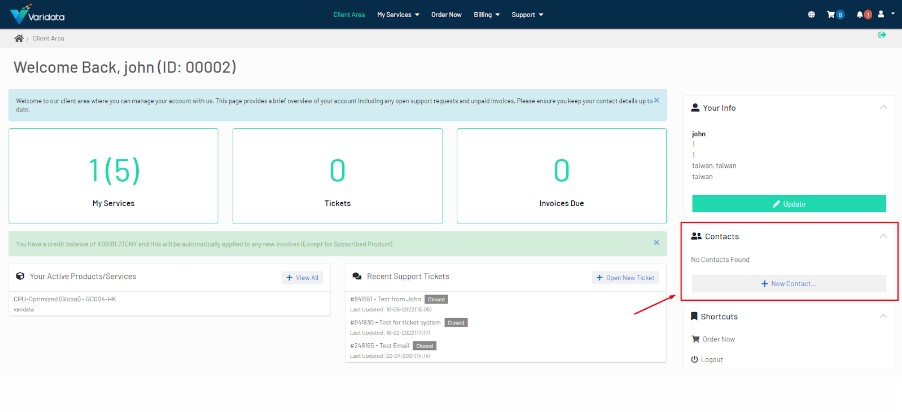Click the Your Info person icon
Image resolution: width=902 pixels, height=412 pixels.
coord(695,108)
